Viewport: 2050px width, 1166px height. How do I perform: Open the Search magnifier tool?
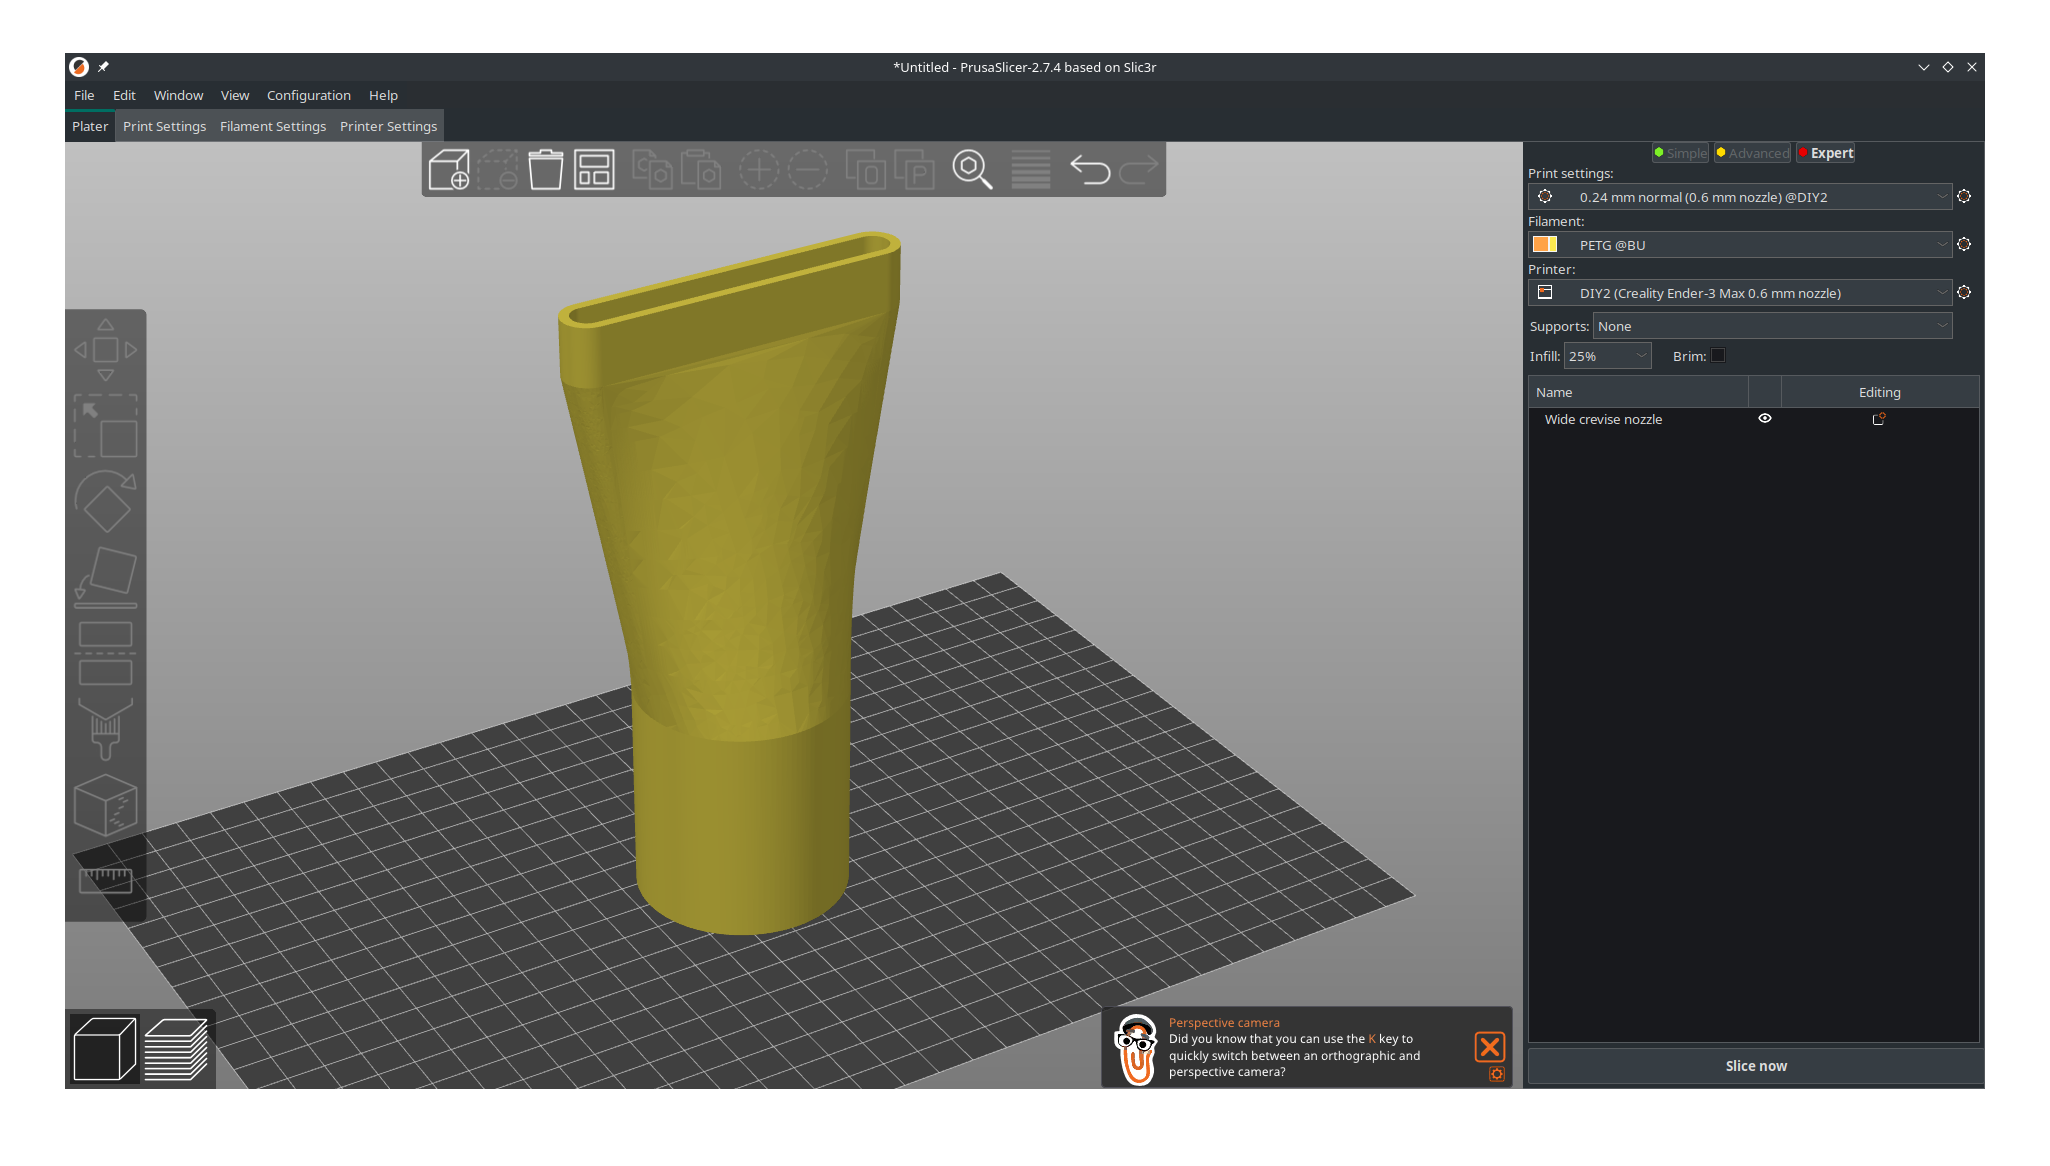click(x=972, y=169)
